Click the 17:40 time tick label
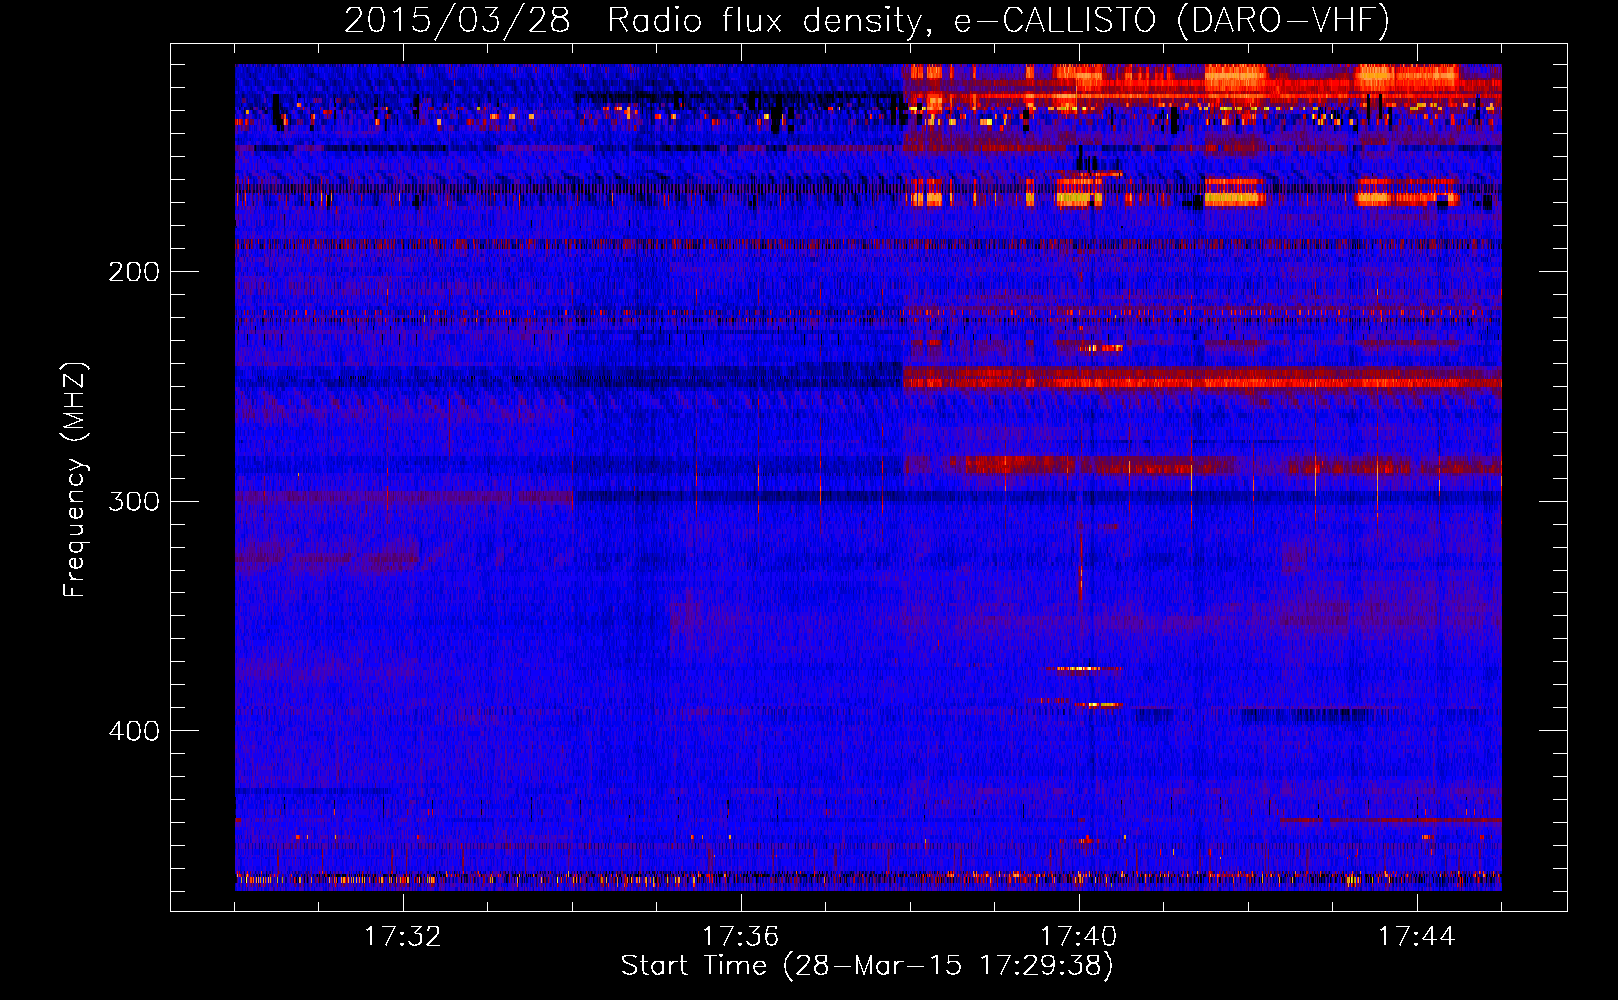This screenshot has height=1000, width=1618. click(x=1079, y=937)
